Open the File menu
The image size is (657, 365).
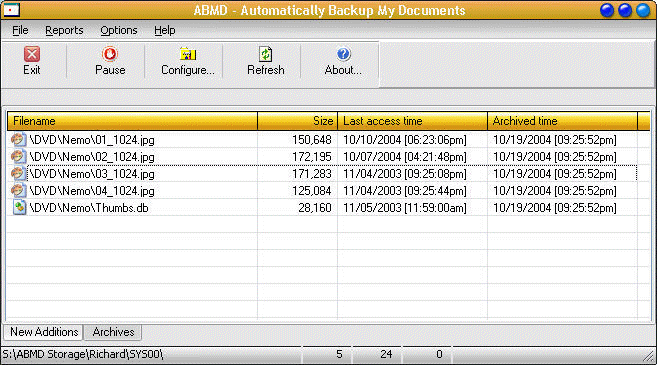[x=20, y=30]
